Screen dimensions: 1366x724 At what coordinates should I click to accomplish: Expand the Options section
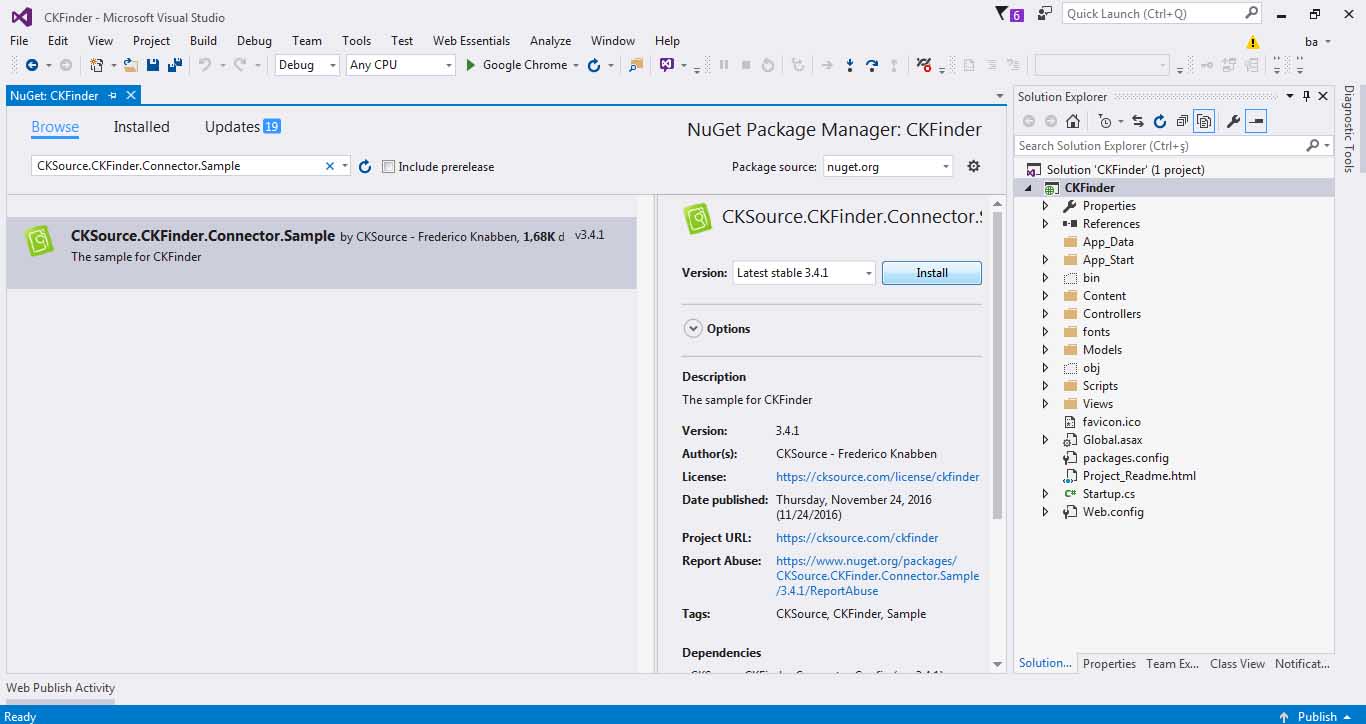(x=692, y=328)
